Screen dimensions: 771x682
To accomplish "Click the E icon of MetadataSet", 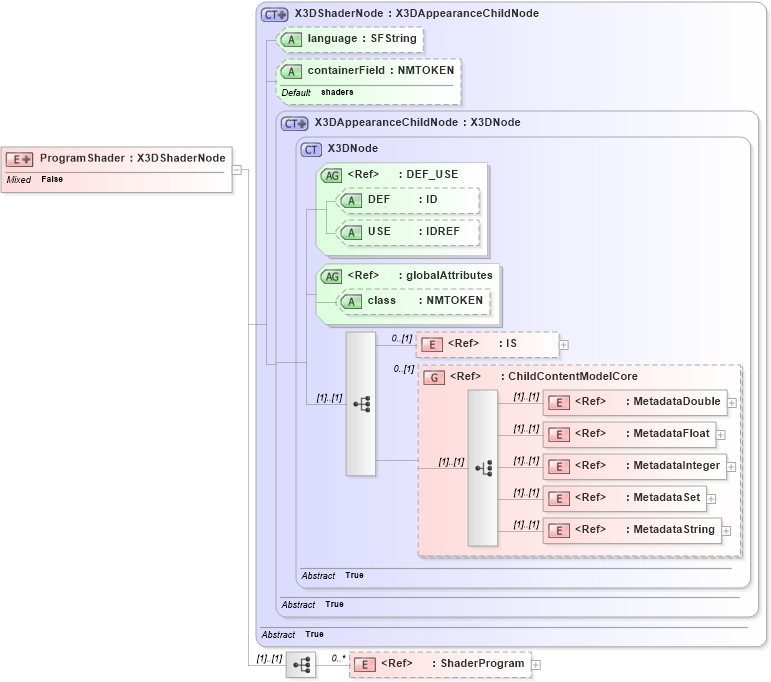I will (559, 499).
